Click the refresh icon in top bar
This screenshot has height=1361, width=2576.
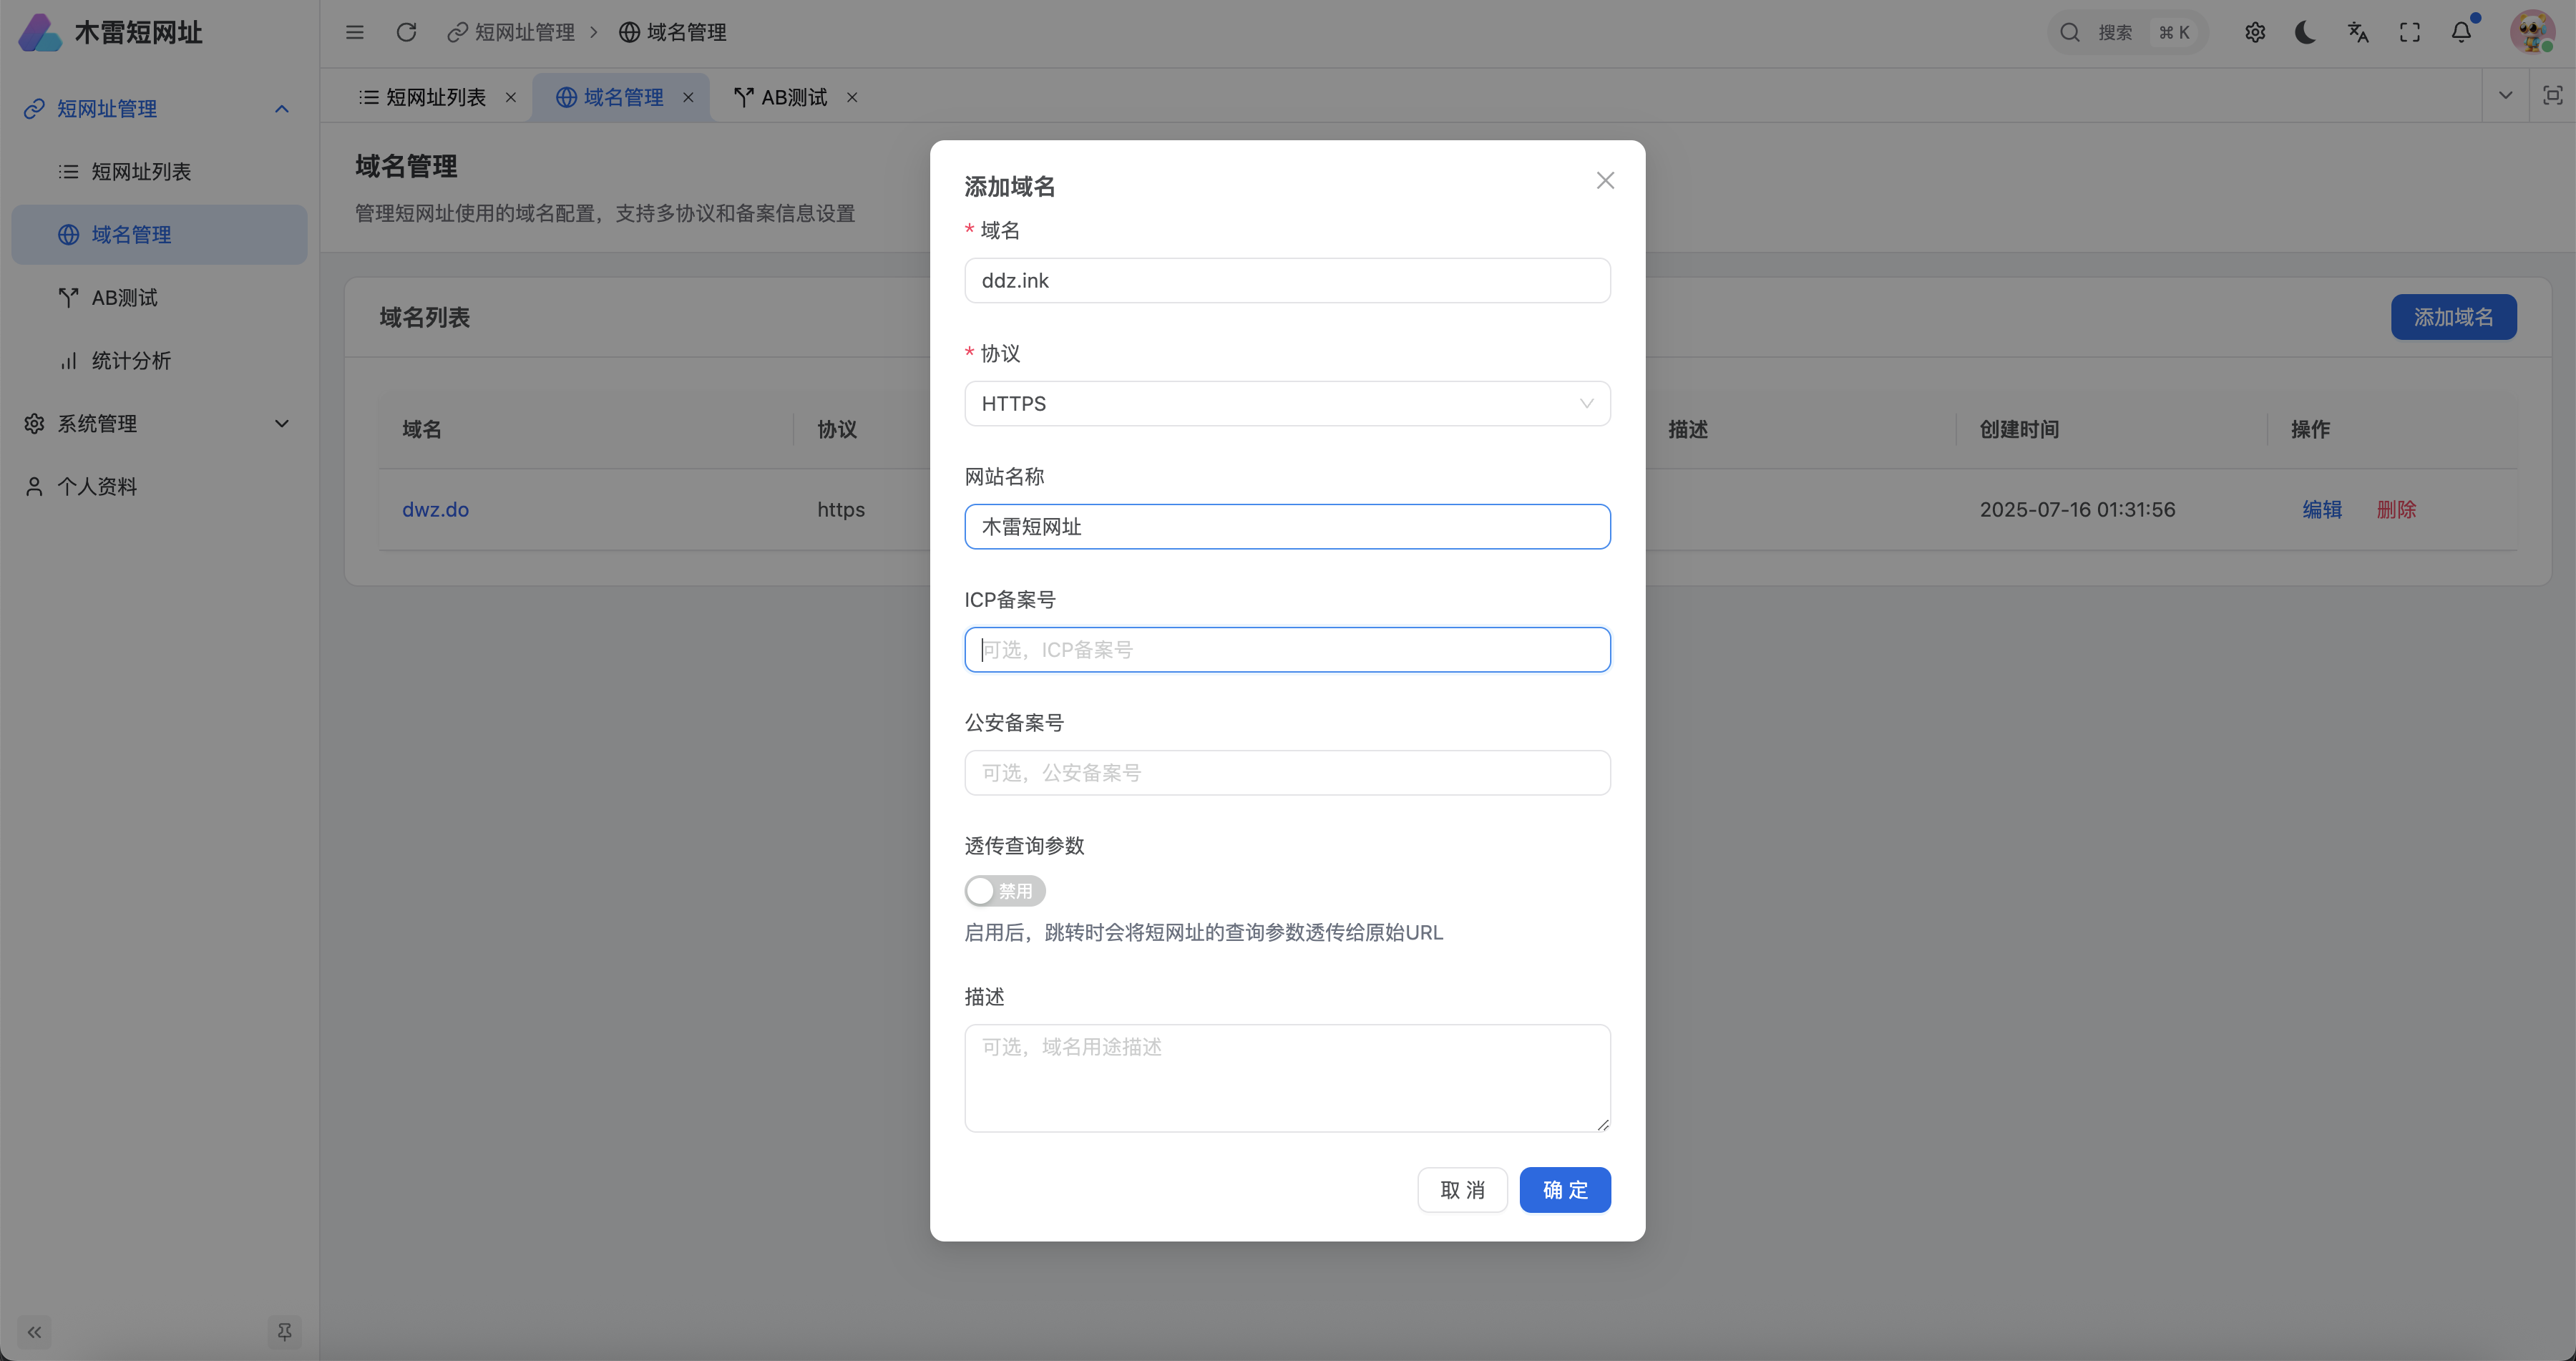[406, 32]
